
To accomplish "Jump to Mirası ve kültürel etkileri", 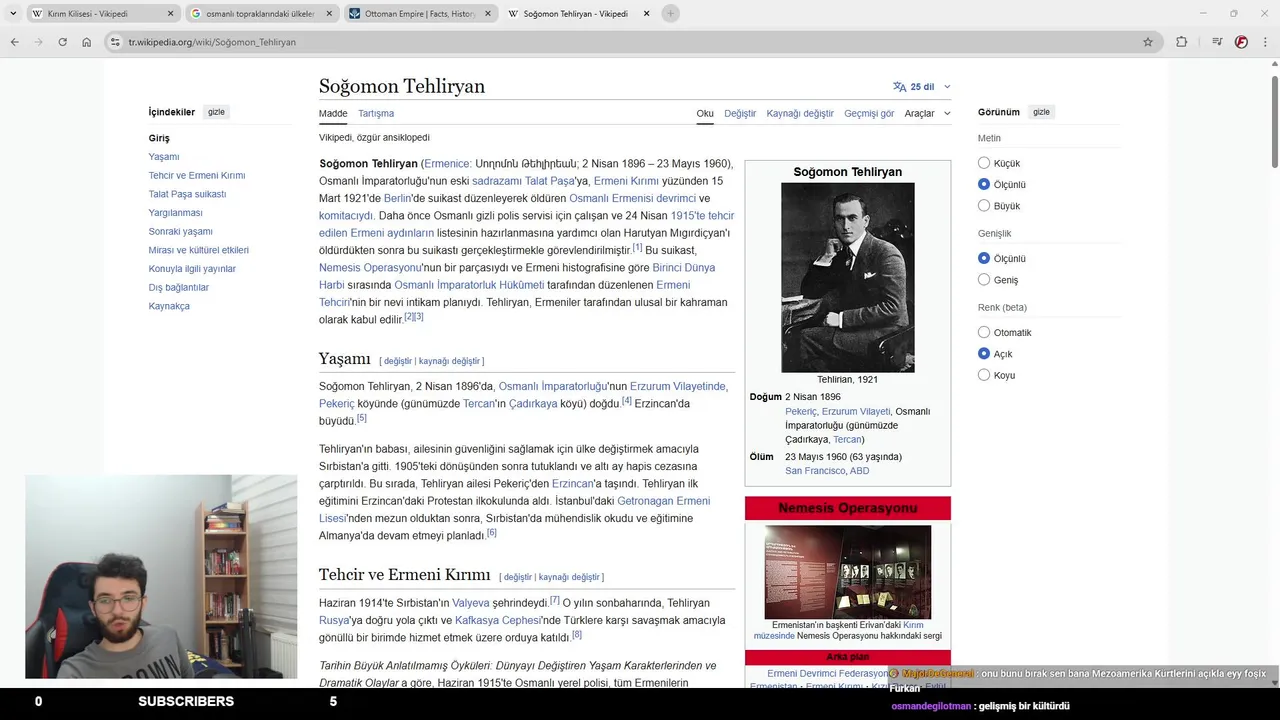I will [x=198, y=250].
